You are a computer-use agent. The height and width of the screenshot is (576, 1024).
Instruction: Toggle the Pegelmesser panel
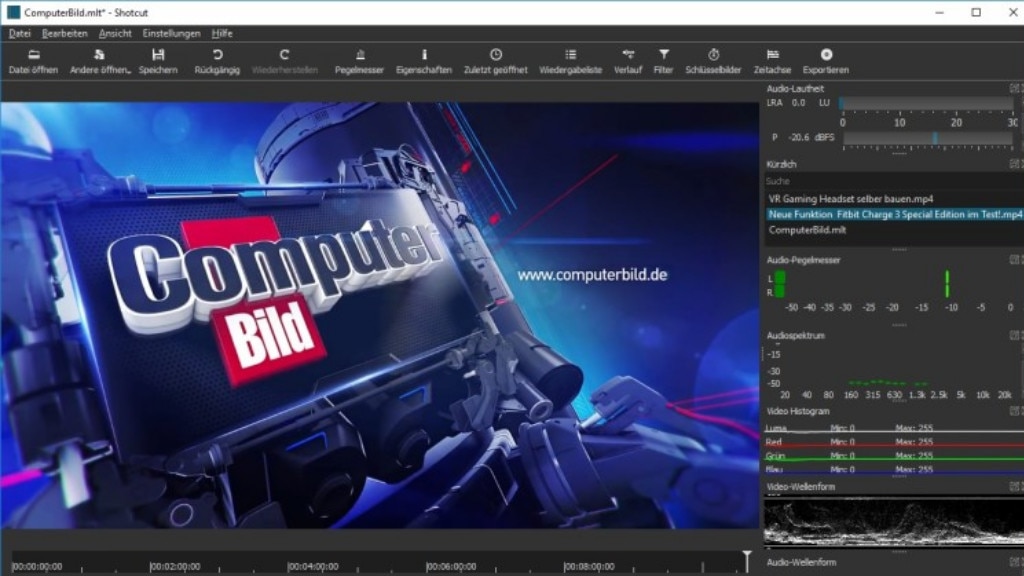[359, 61]
